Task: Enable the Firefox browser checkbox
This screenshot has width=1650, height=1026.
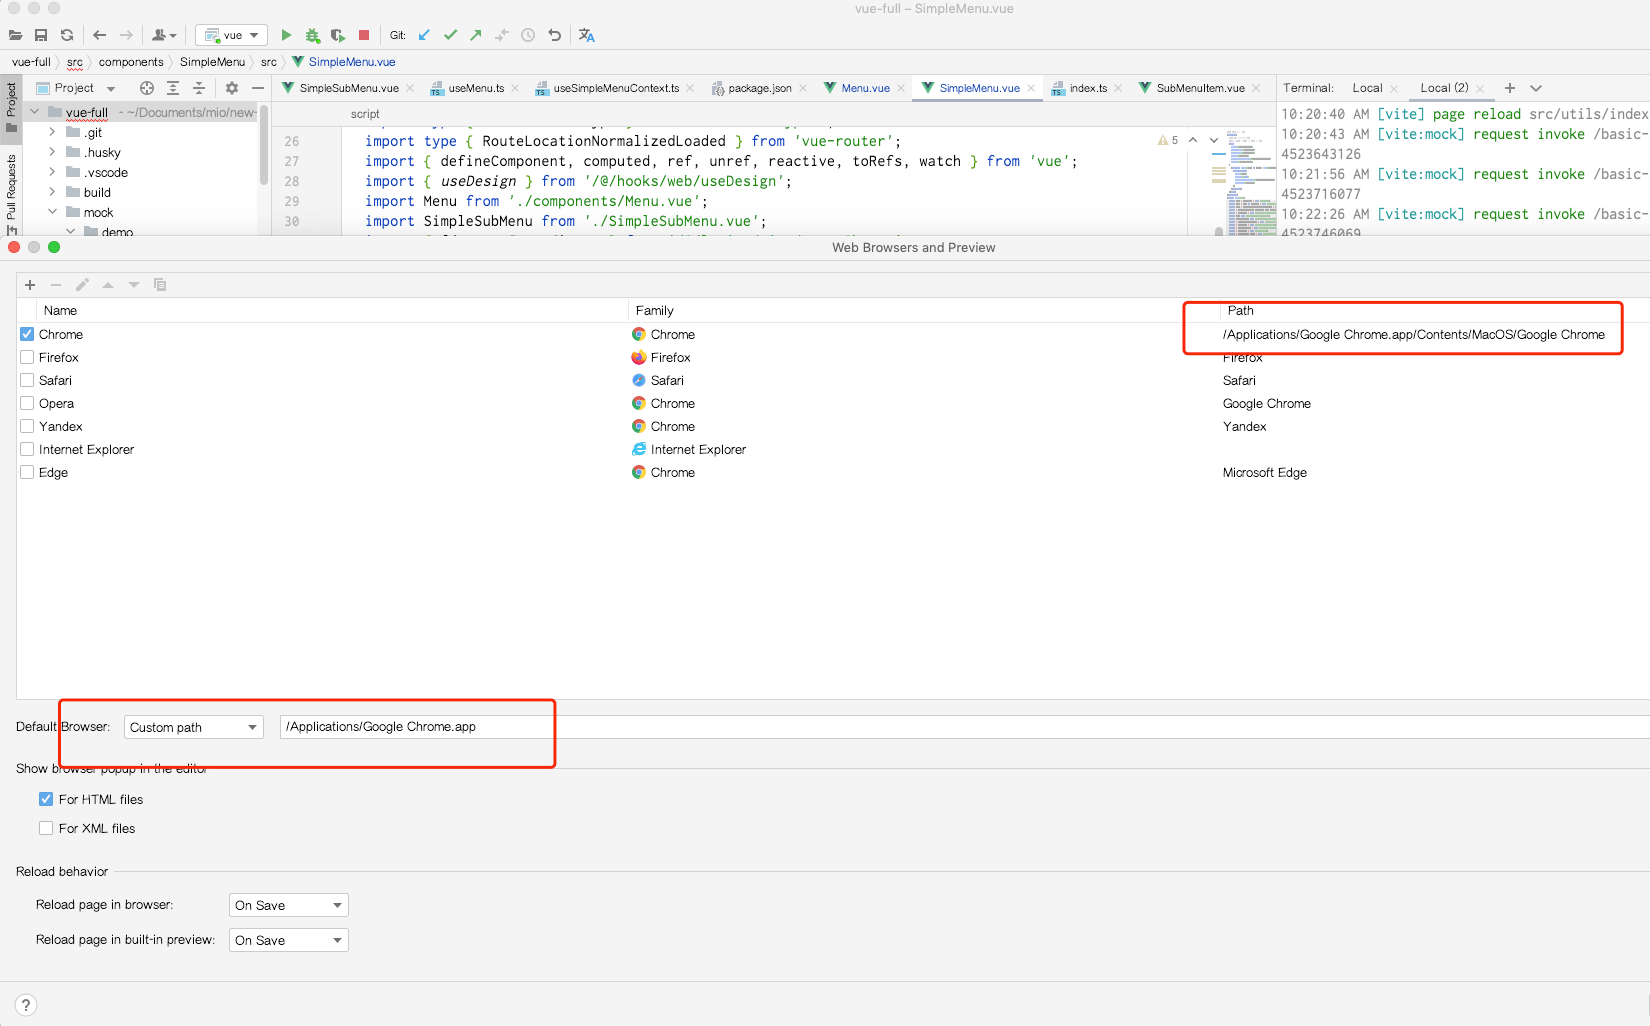Action: (x=27, y=357)
